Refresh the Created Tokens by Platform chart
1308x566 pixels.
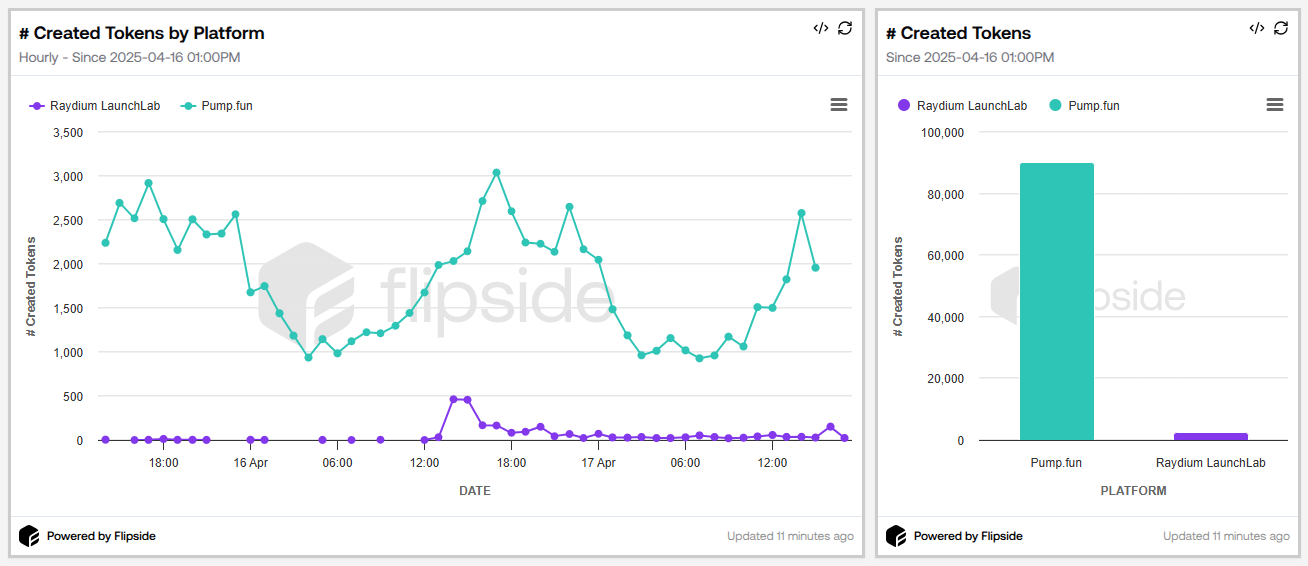(845, 28)
